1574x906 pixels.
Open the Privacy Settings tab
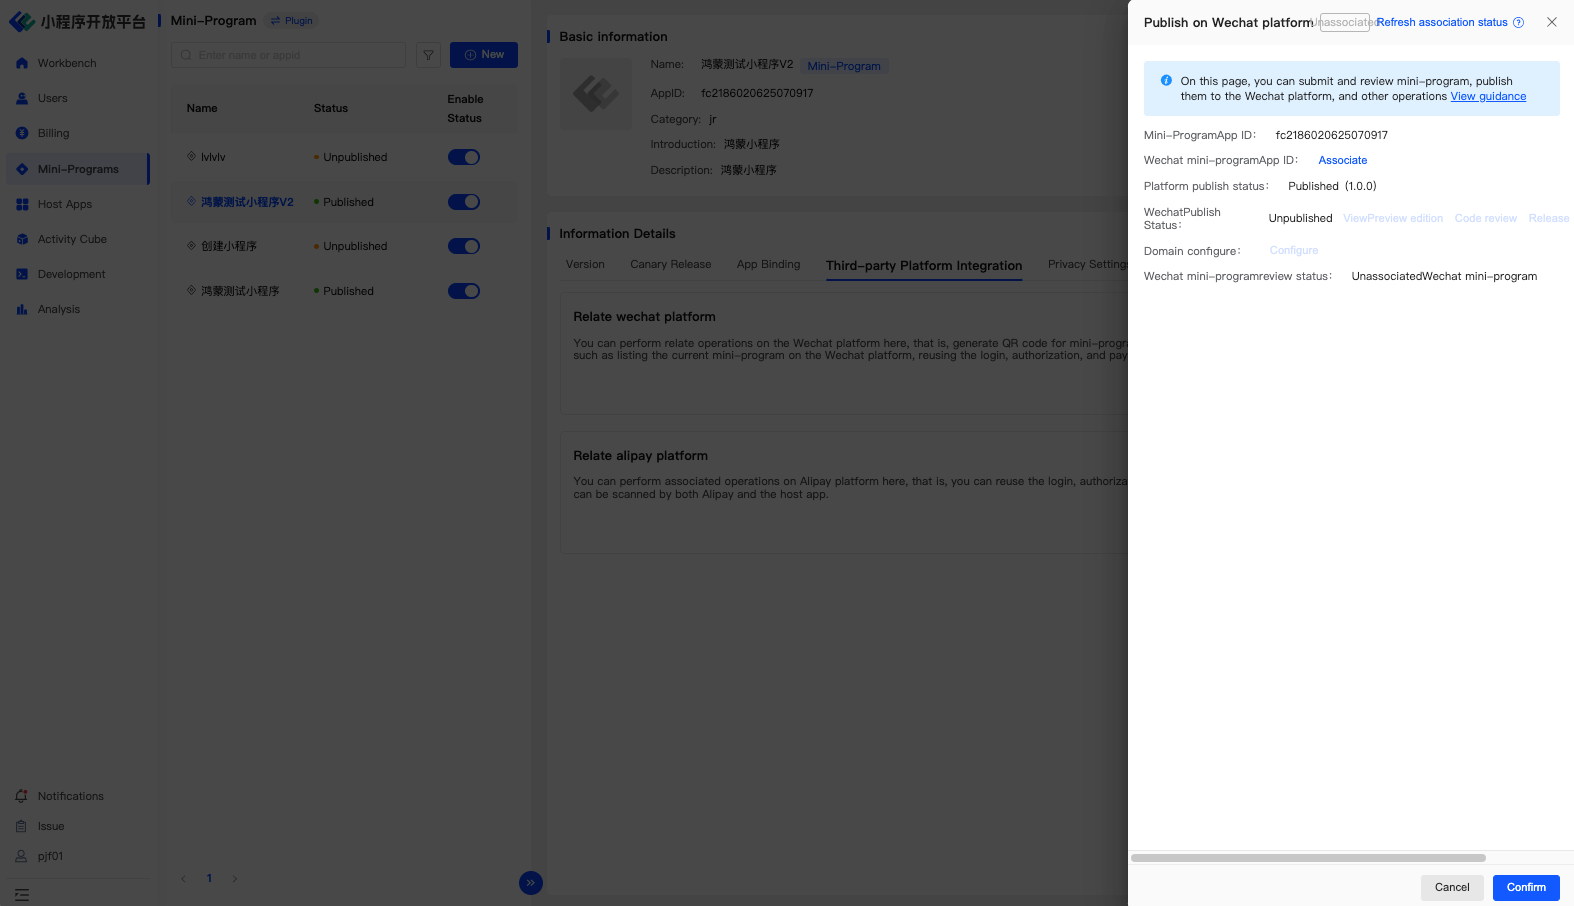1088,265
